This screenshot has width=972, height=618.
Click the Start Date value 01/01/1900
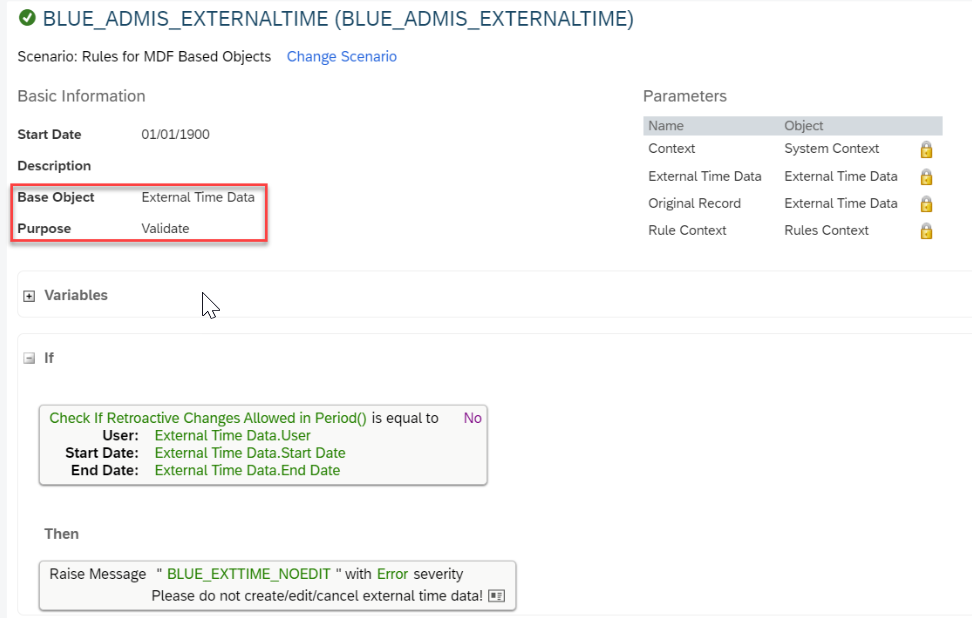point(175,135)
